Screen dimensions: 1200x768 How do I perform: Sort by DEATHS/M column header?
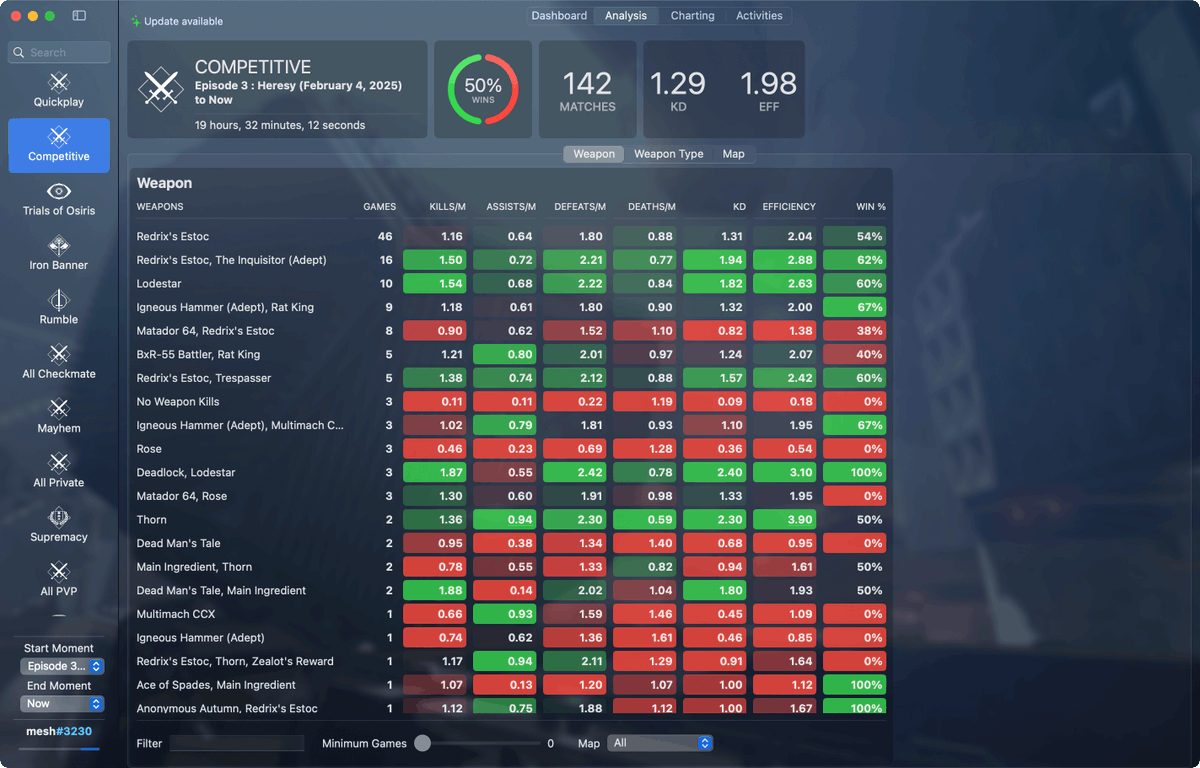(652, 207)
